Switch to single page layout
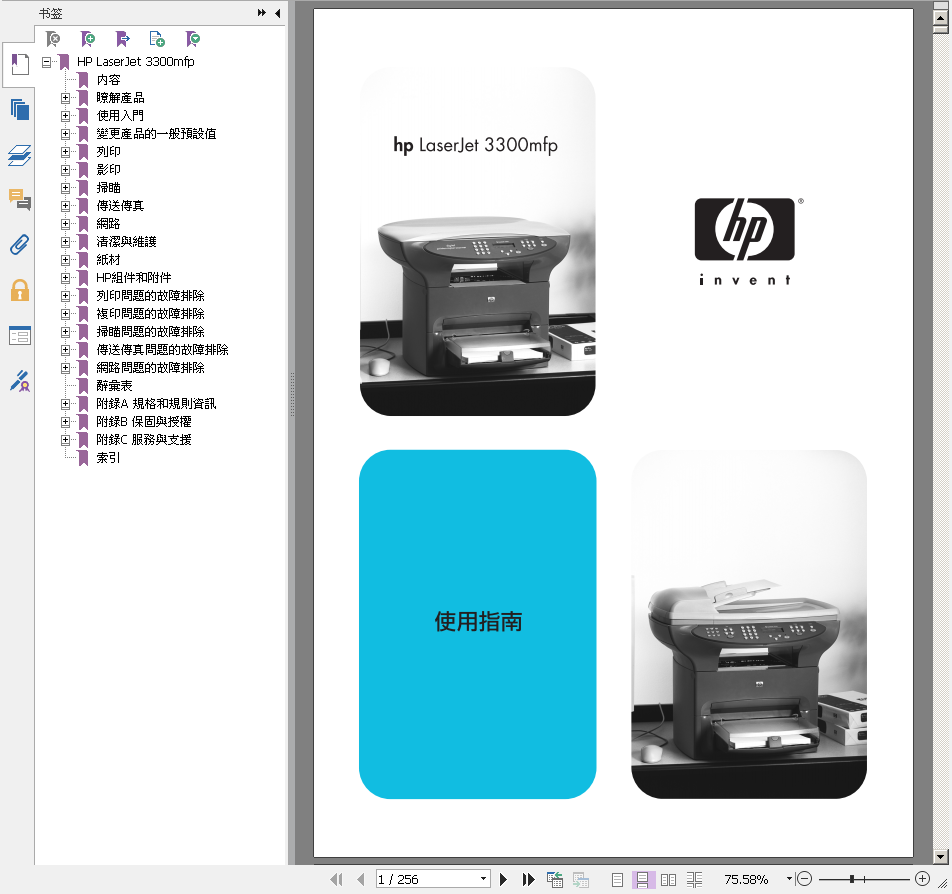 (617, 879)
